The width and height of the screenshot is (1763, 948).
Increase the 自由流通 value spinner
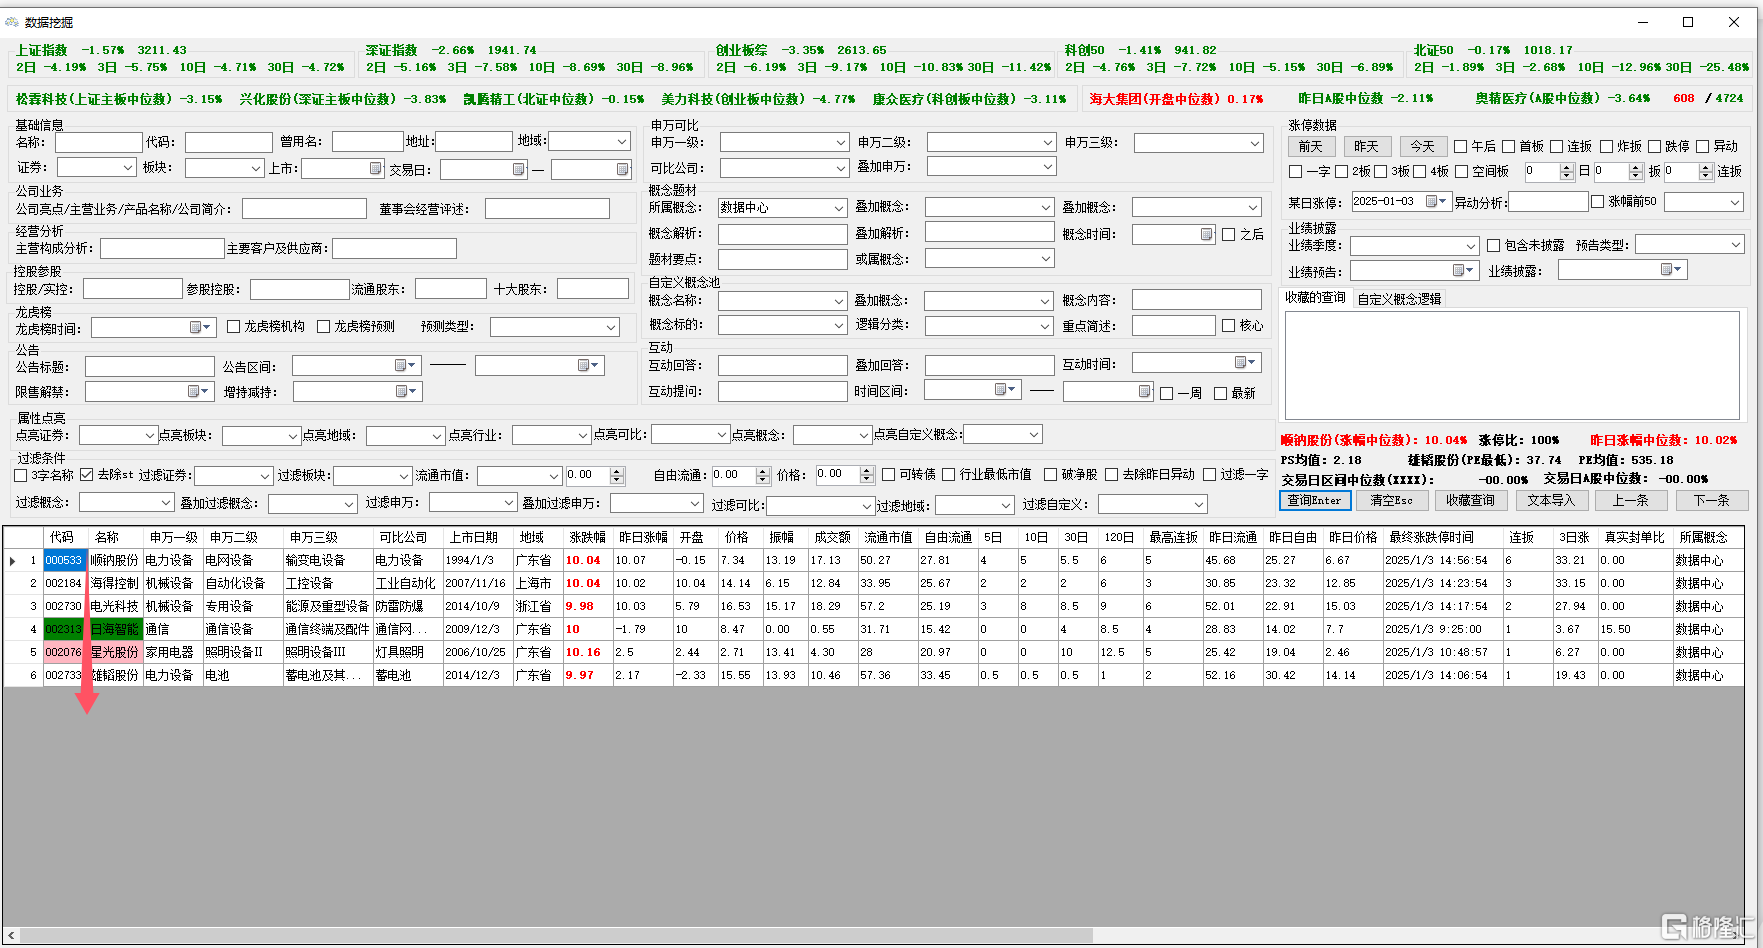pyautogui.click(x=763, y=471)
